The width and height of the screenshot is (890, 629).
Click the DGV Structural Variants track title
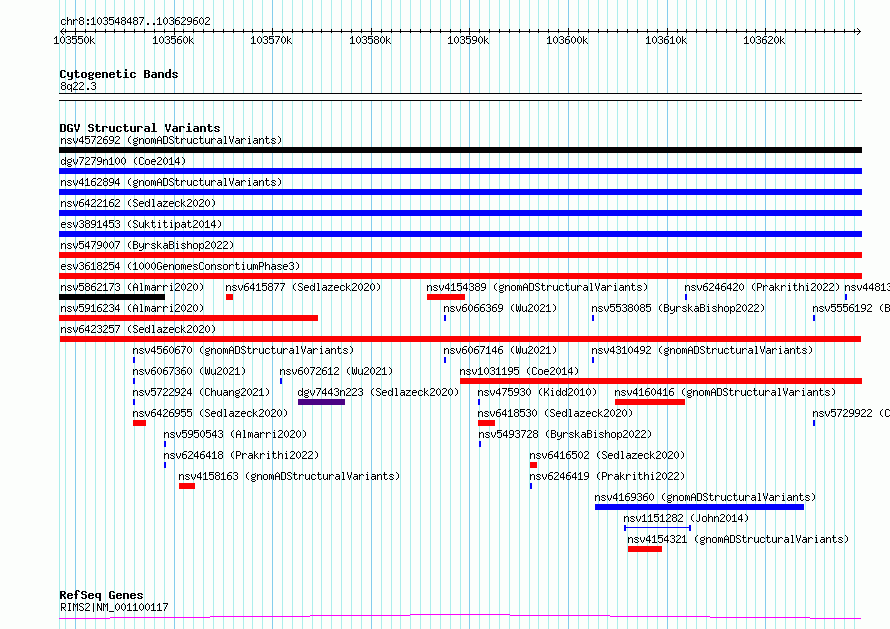pos(140,128)
